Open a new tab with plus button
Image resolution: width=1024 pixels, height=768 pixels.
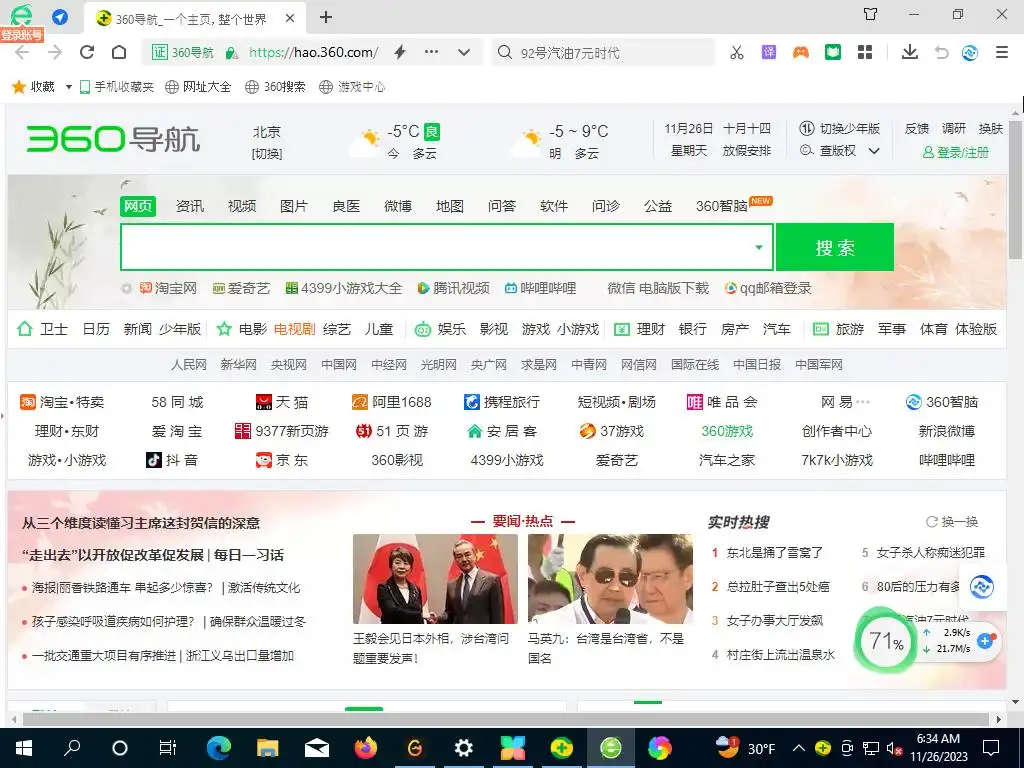(326, 17)
